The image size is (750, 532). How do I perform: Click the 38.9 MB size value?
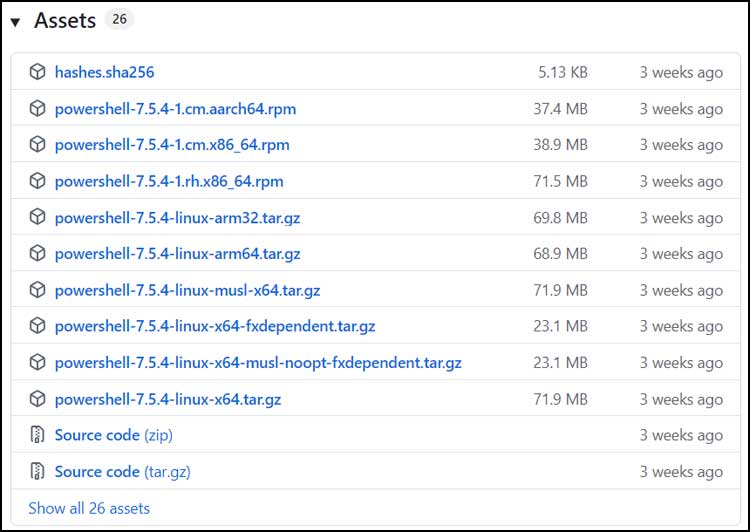(561, 144)
